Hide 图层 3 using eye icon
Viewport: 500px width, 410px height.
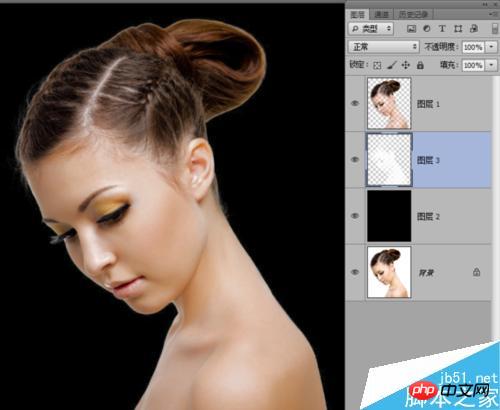355,160
